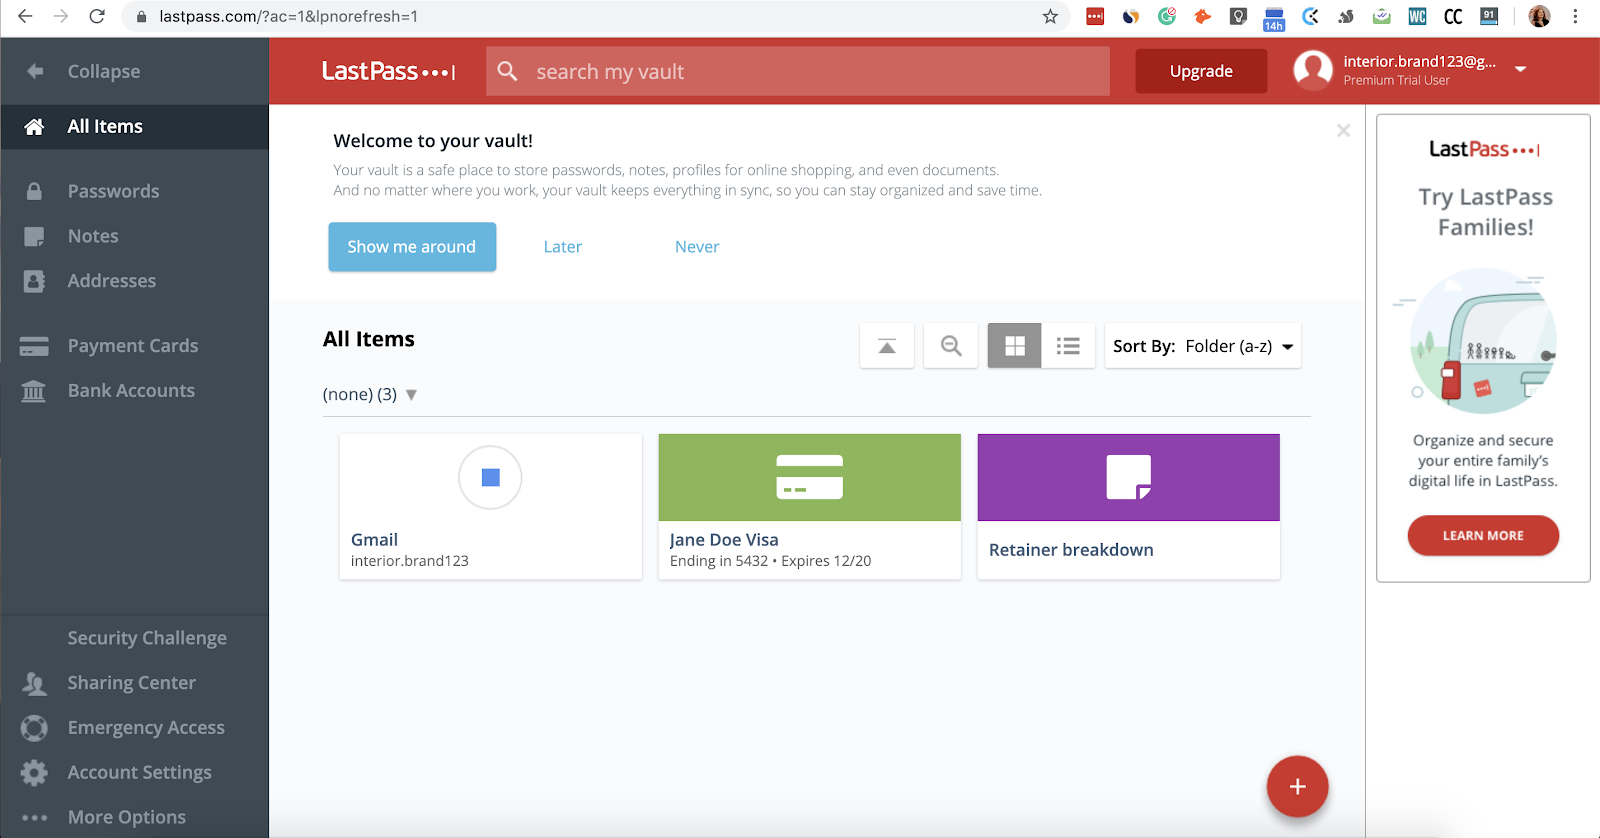Dismiss the welcome banner with the X
Screen dimensions: 1600x838
(1343, 131)
